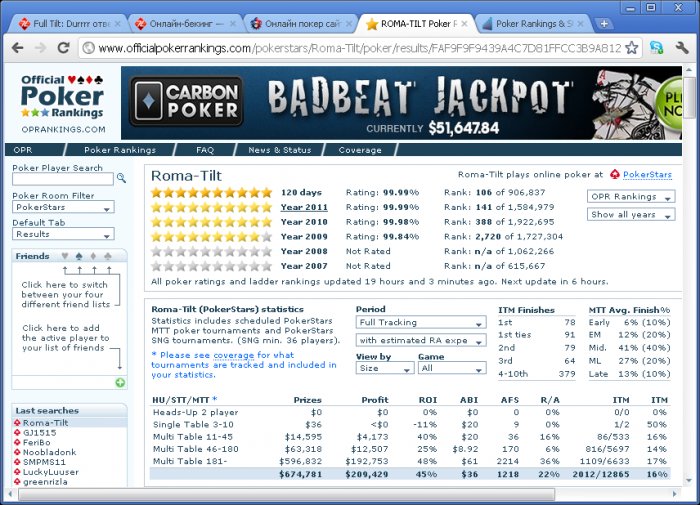Open FeriBo from last searches
This screenshot has height=505, width=700.
37,442
